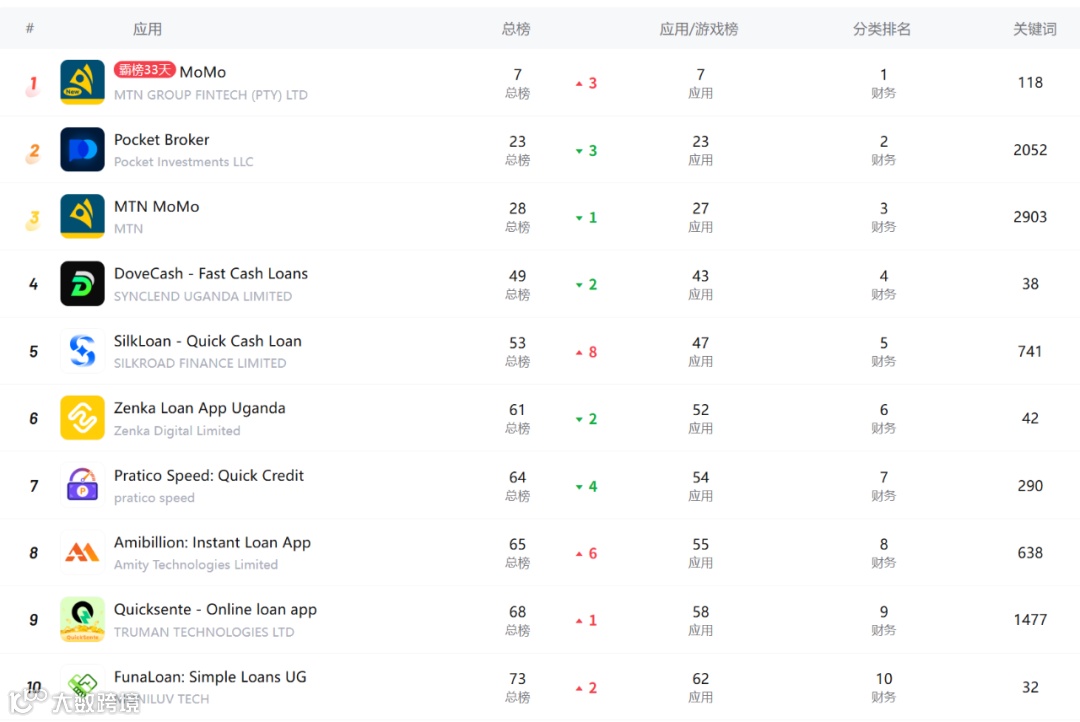Click the red up 3 change indicator for MoMo

[586, 83]
